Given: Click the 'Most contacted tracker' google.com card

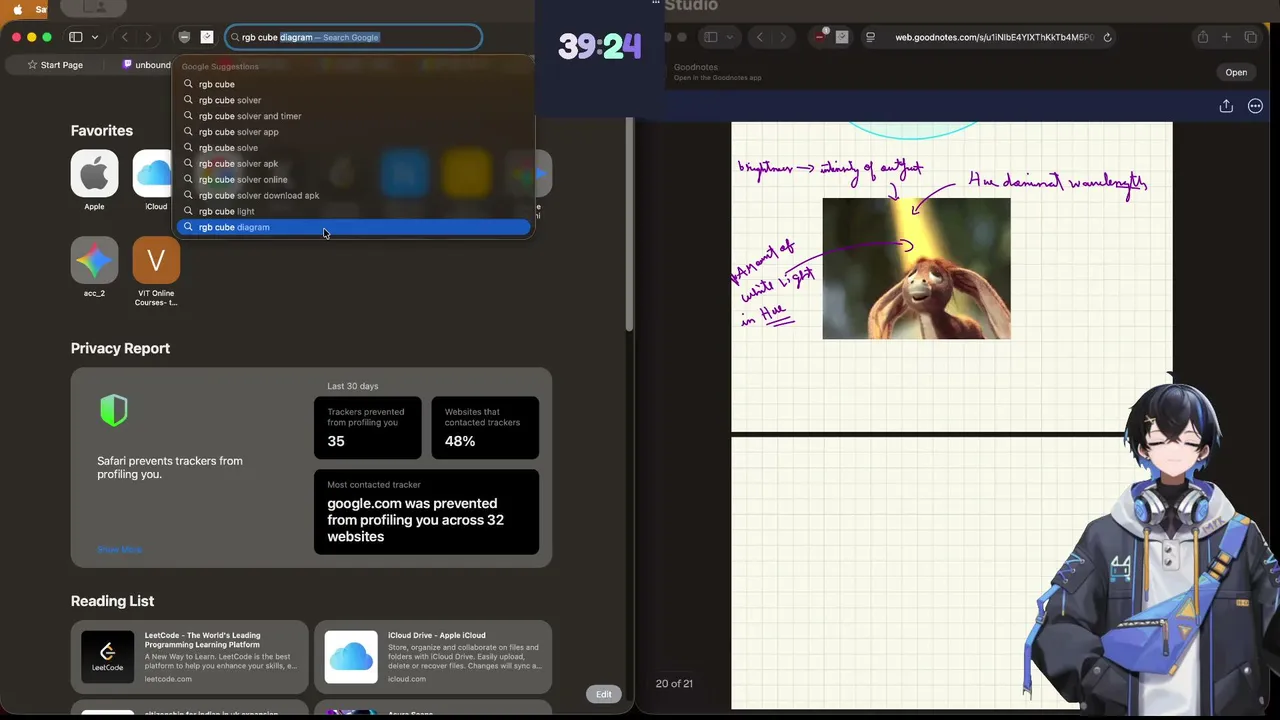Looking at the screenshot, I should pyautogui.click(x=426, y=512).
